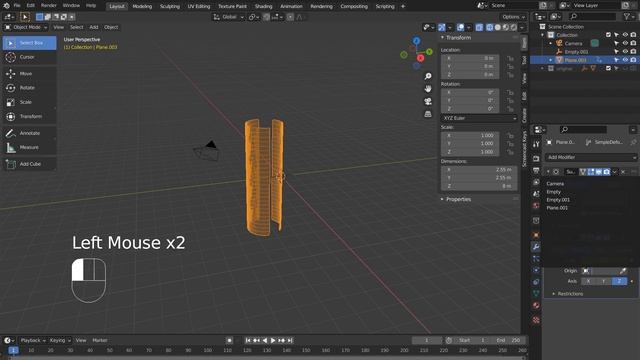Screen dimensions: 640x360
Task: Click the Location X value field
Action: [470, 58]
